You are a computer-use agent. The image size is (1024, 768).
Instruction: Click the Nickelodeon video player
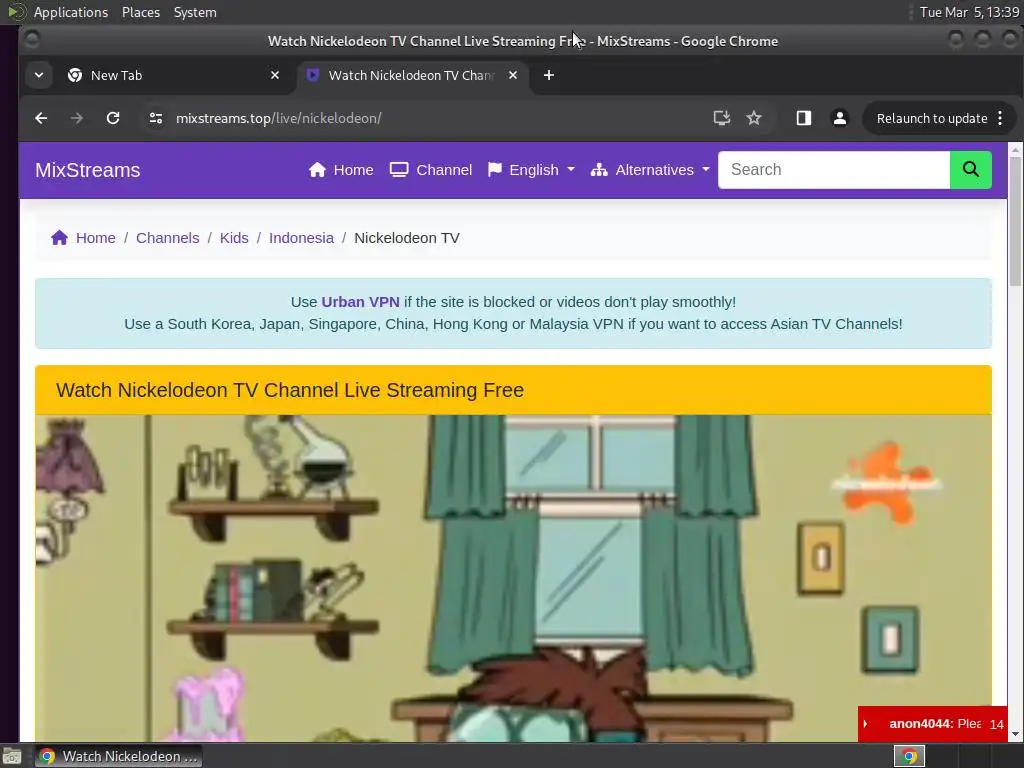point(513,578)
